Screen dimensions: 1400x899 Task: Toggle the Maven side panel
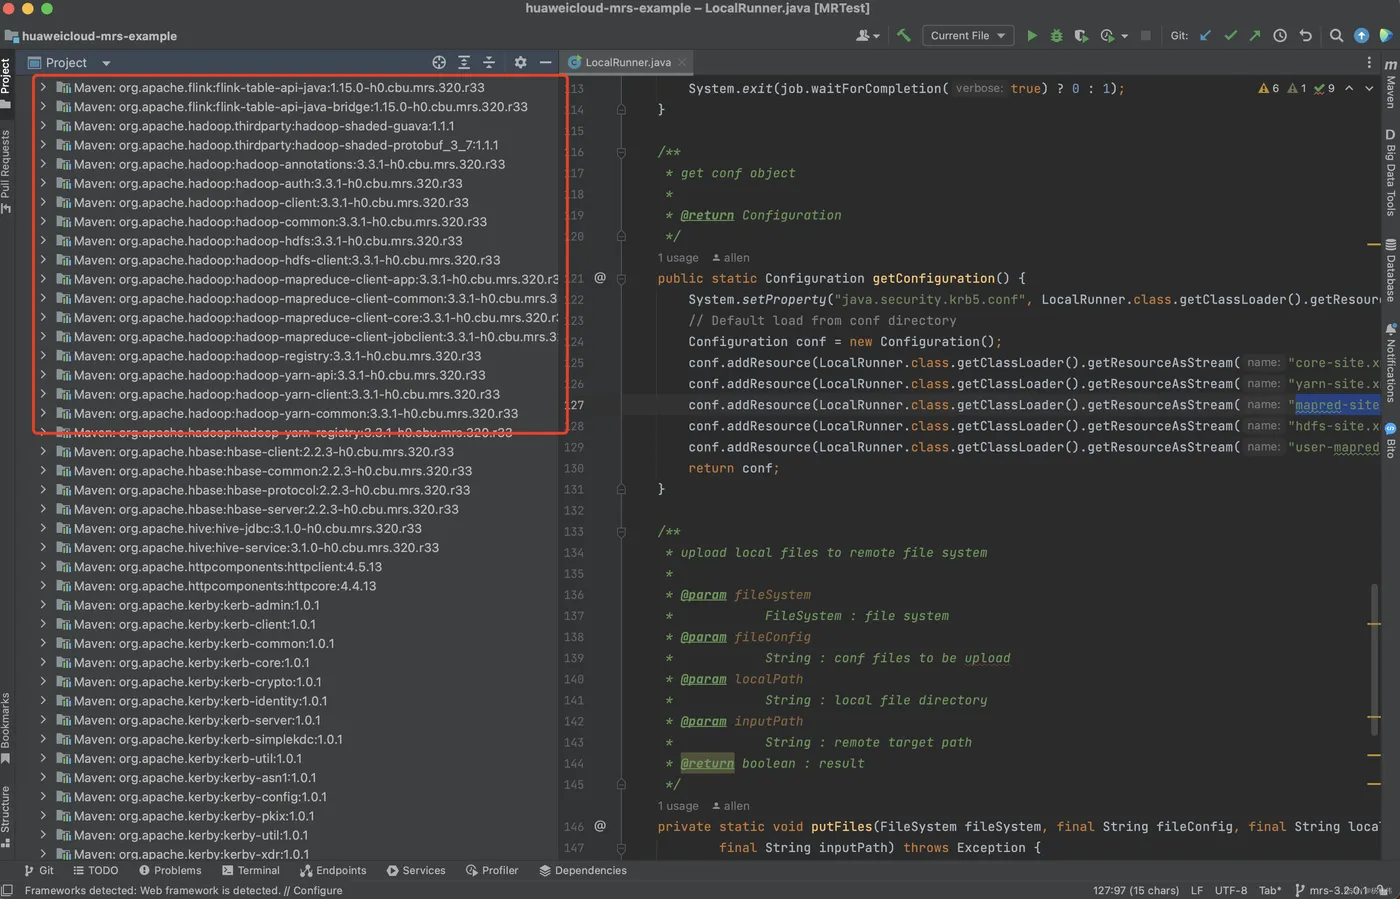pyautogui.click(x=1390, y=83)
